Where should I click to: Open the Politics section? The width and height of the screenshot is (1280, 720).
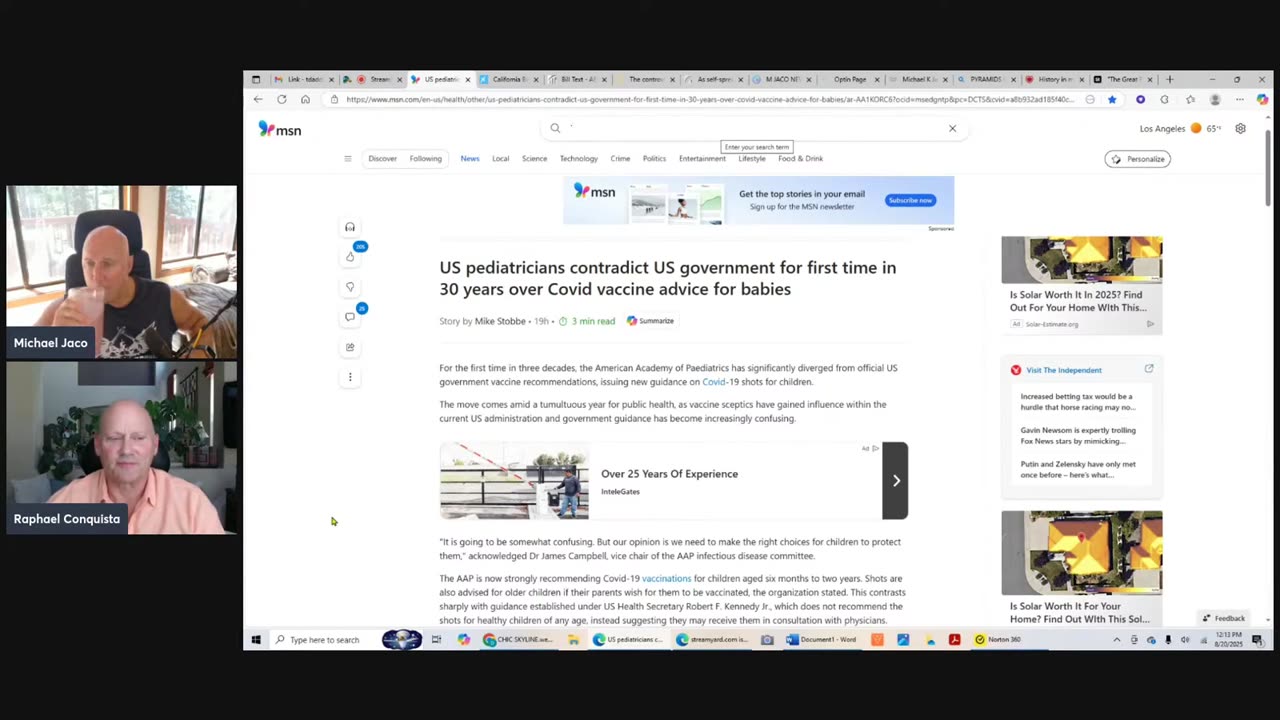(654, 158)
